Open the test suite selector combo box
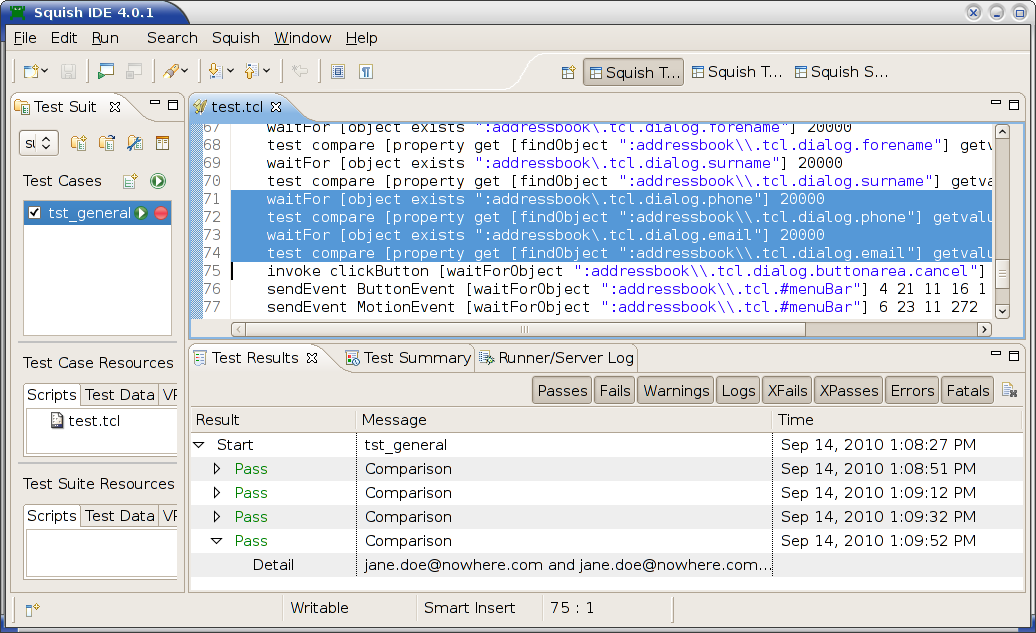Image resolution: width=1036 pixels, height=633 pixels. pos(40,143)
